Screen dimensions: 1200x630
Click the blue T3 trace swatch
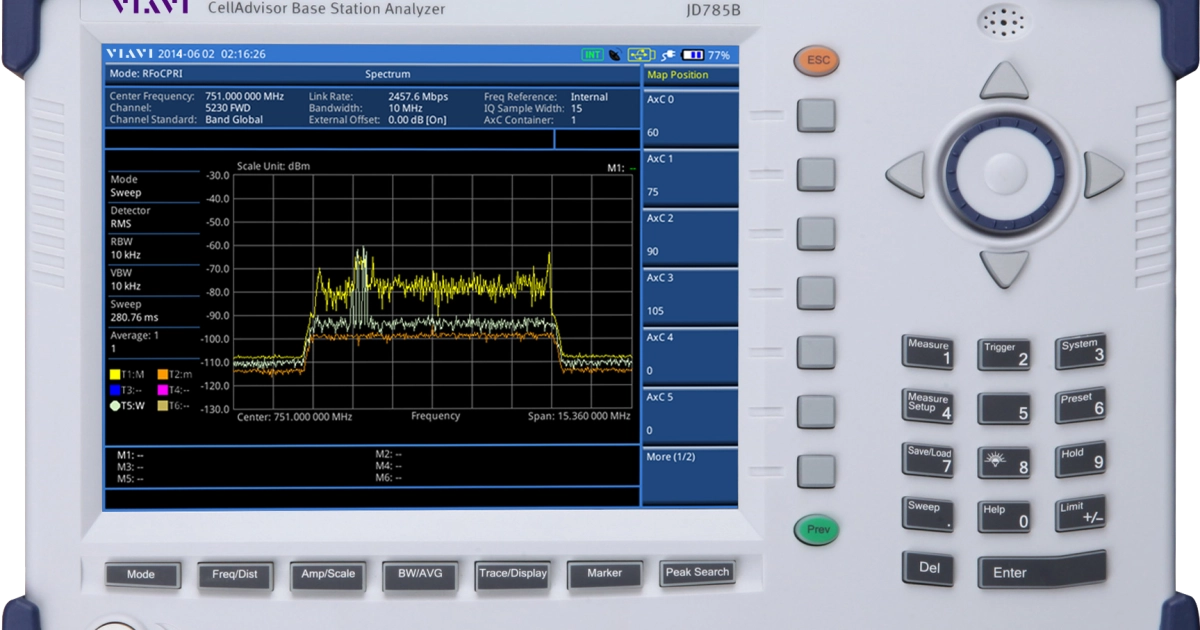pyautogui.click(x=116, y=390)
